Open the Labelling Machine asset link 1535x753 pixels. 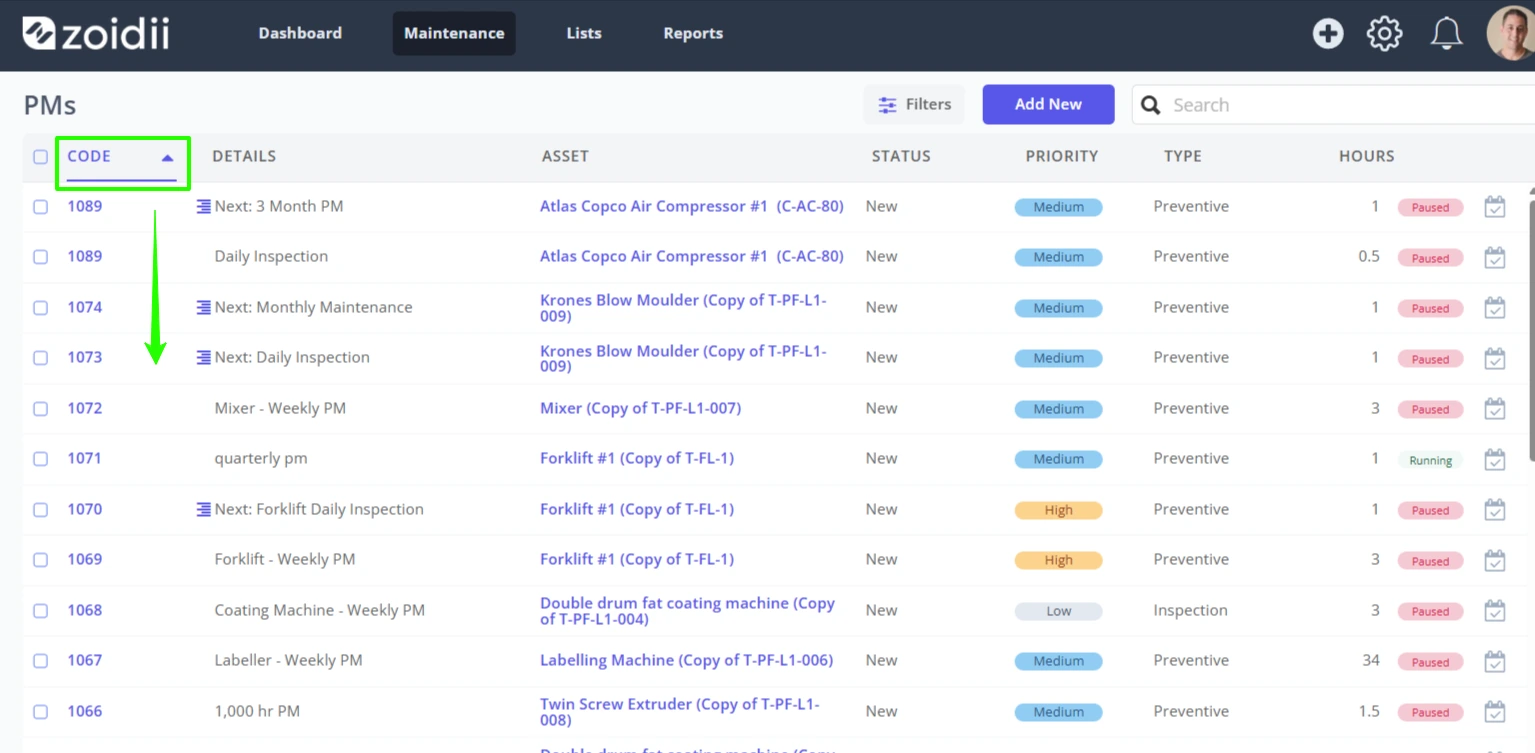tap(686, 660)
